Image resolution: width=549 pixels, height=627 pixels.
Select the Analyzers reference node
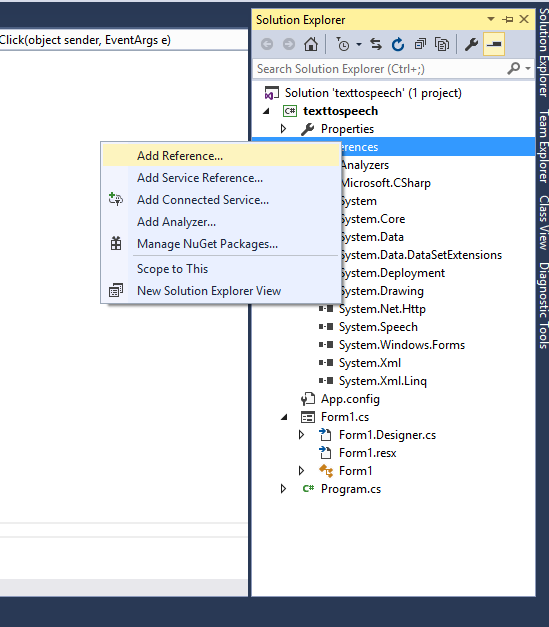click(x=365, y=165)
